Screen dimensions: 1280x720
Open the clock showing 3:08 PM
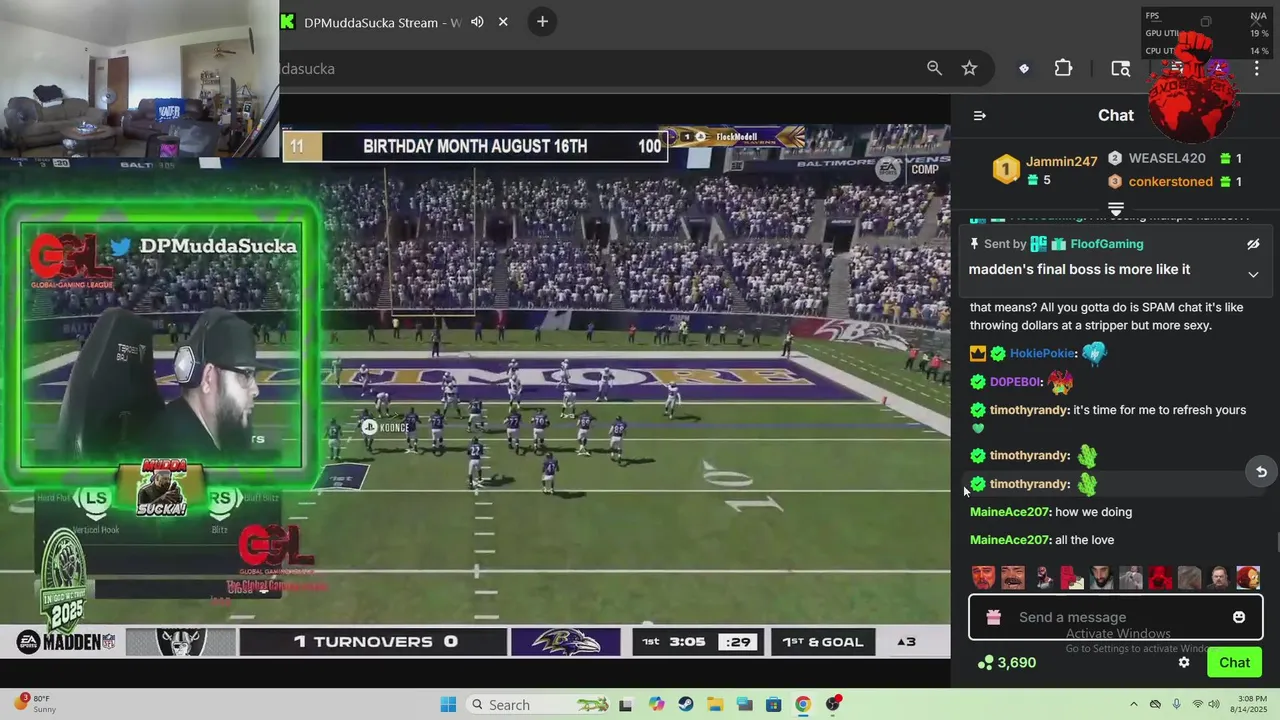click(1251, 705)
